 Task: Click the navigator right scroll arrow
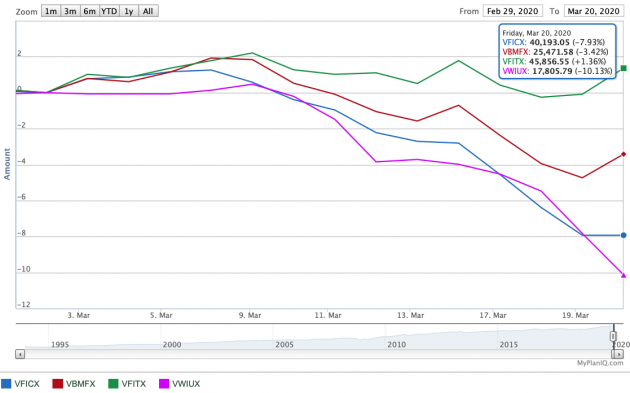click(x=619, y=354)
